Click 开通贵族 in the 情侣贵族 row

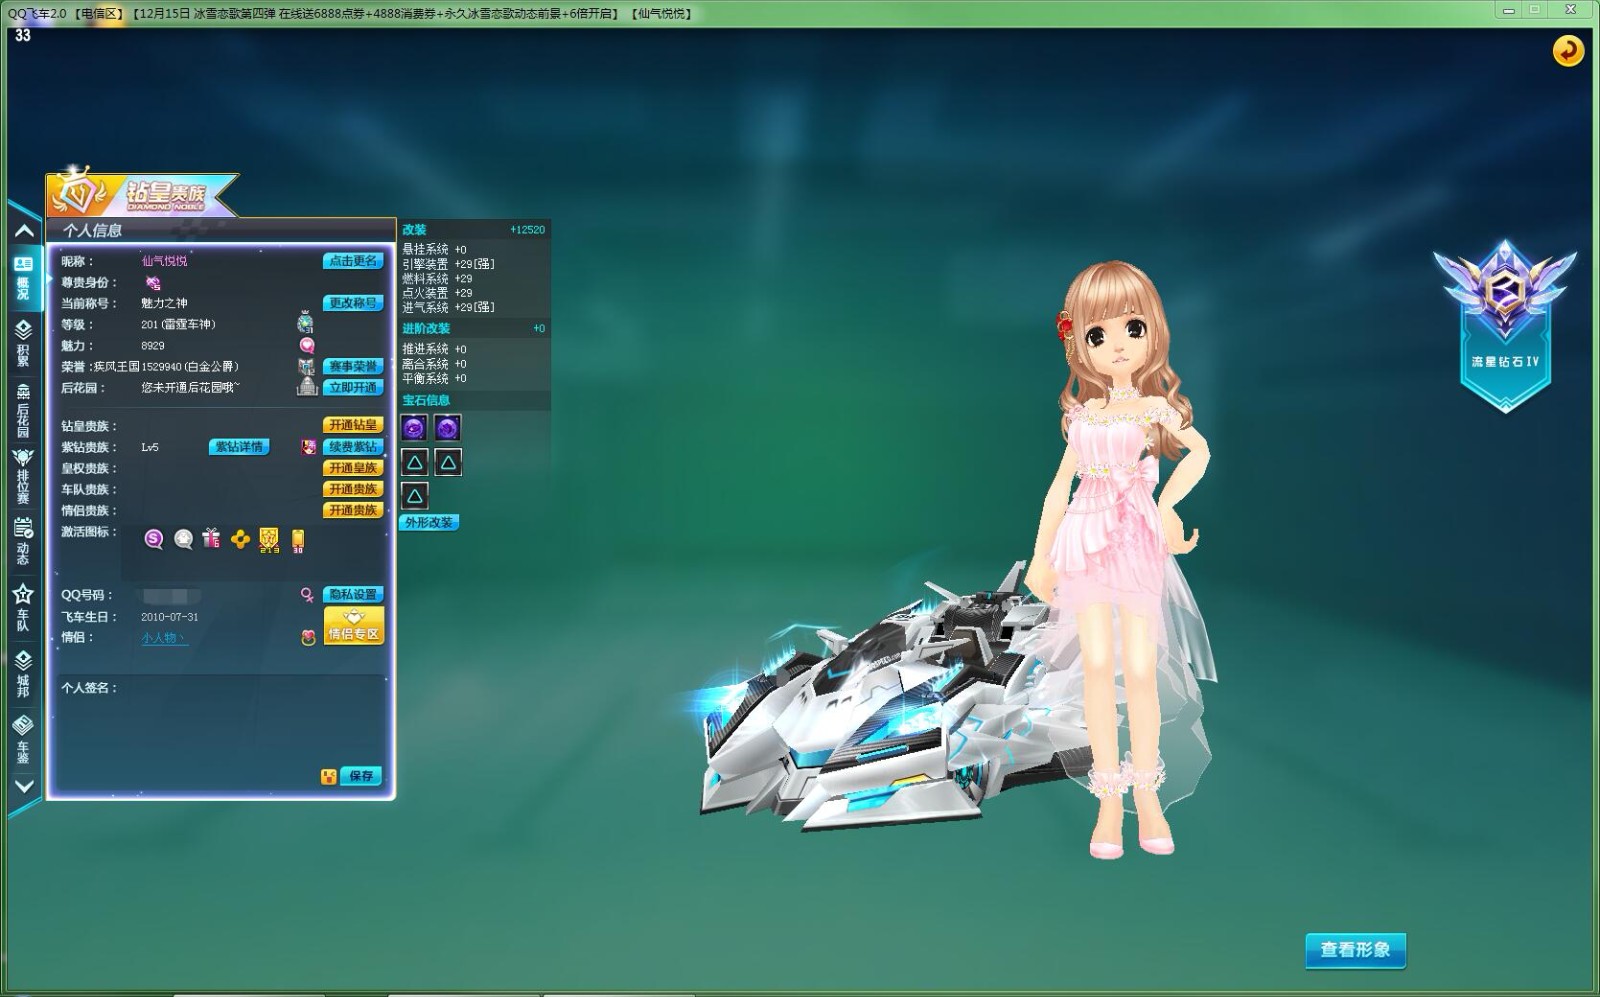tap(353, 510)
